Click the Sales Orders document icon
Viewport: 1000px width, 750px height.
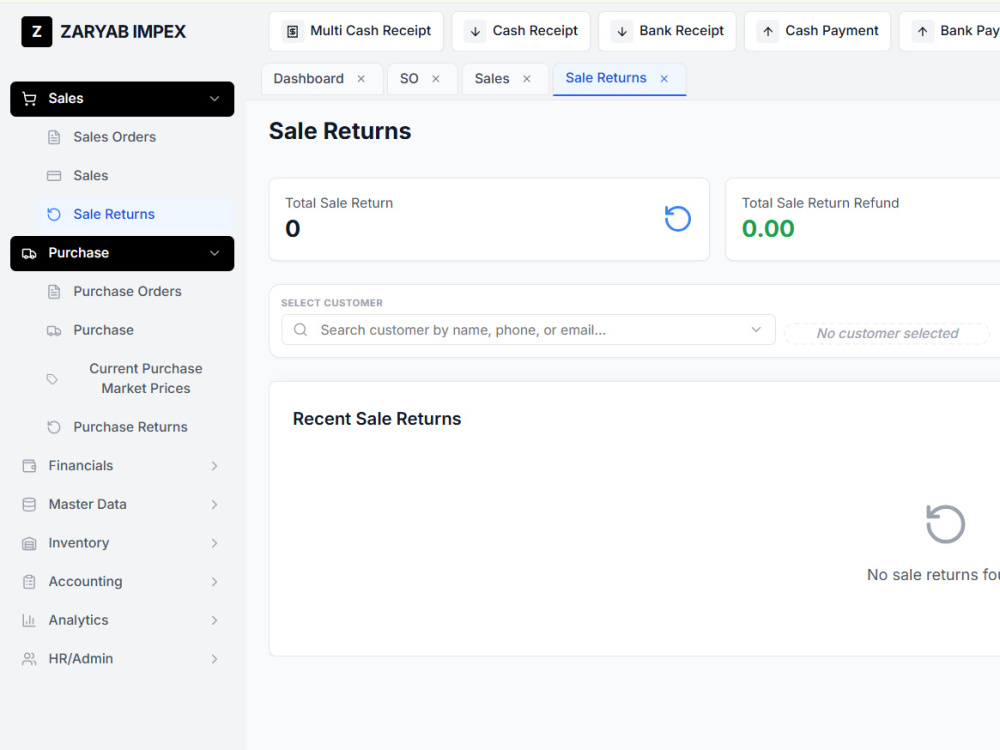click(x=54, y=137)
